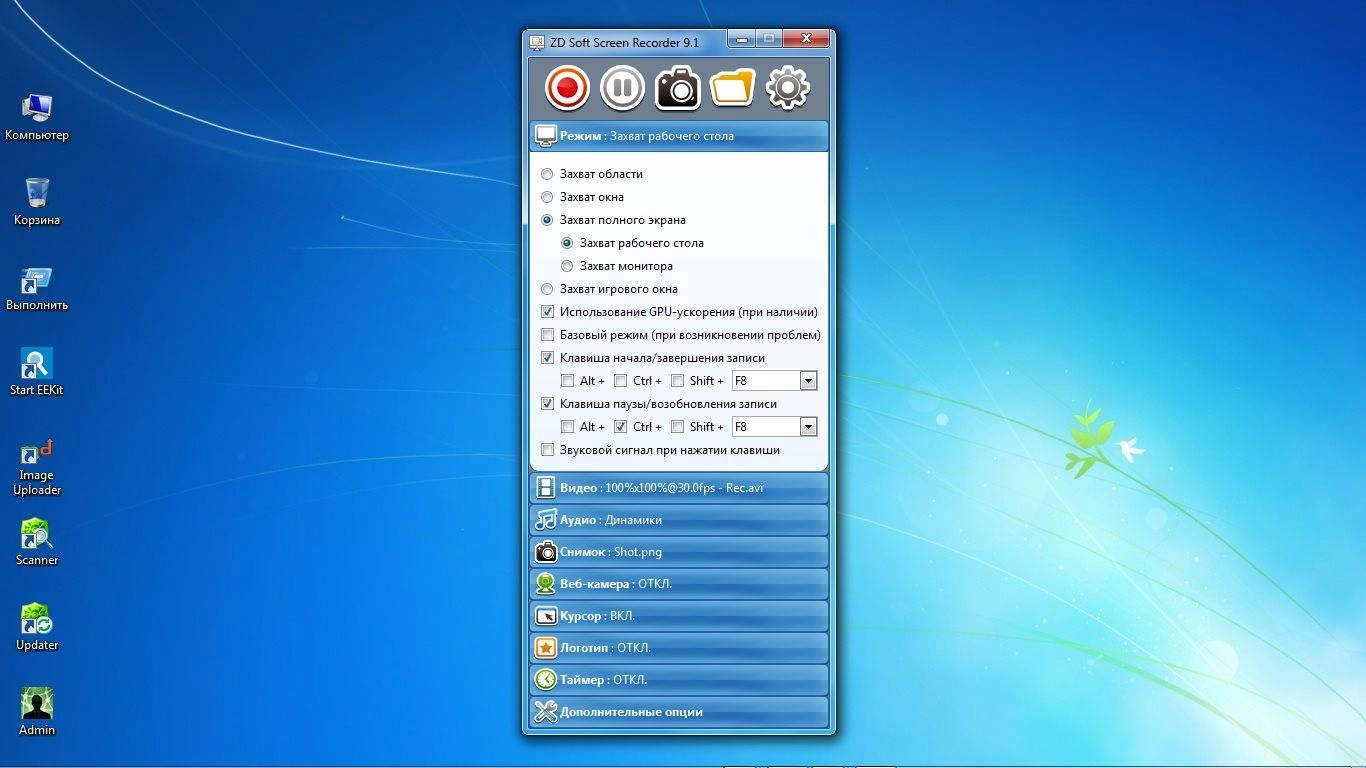The height and width of the screenshot is (768, 1366).
Task: Expand the Веб-камера section
Action: 679,584
